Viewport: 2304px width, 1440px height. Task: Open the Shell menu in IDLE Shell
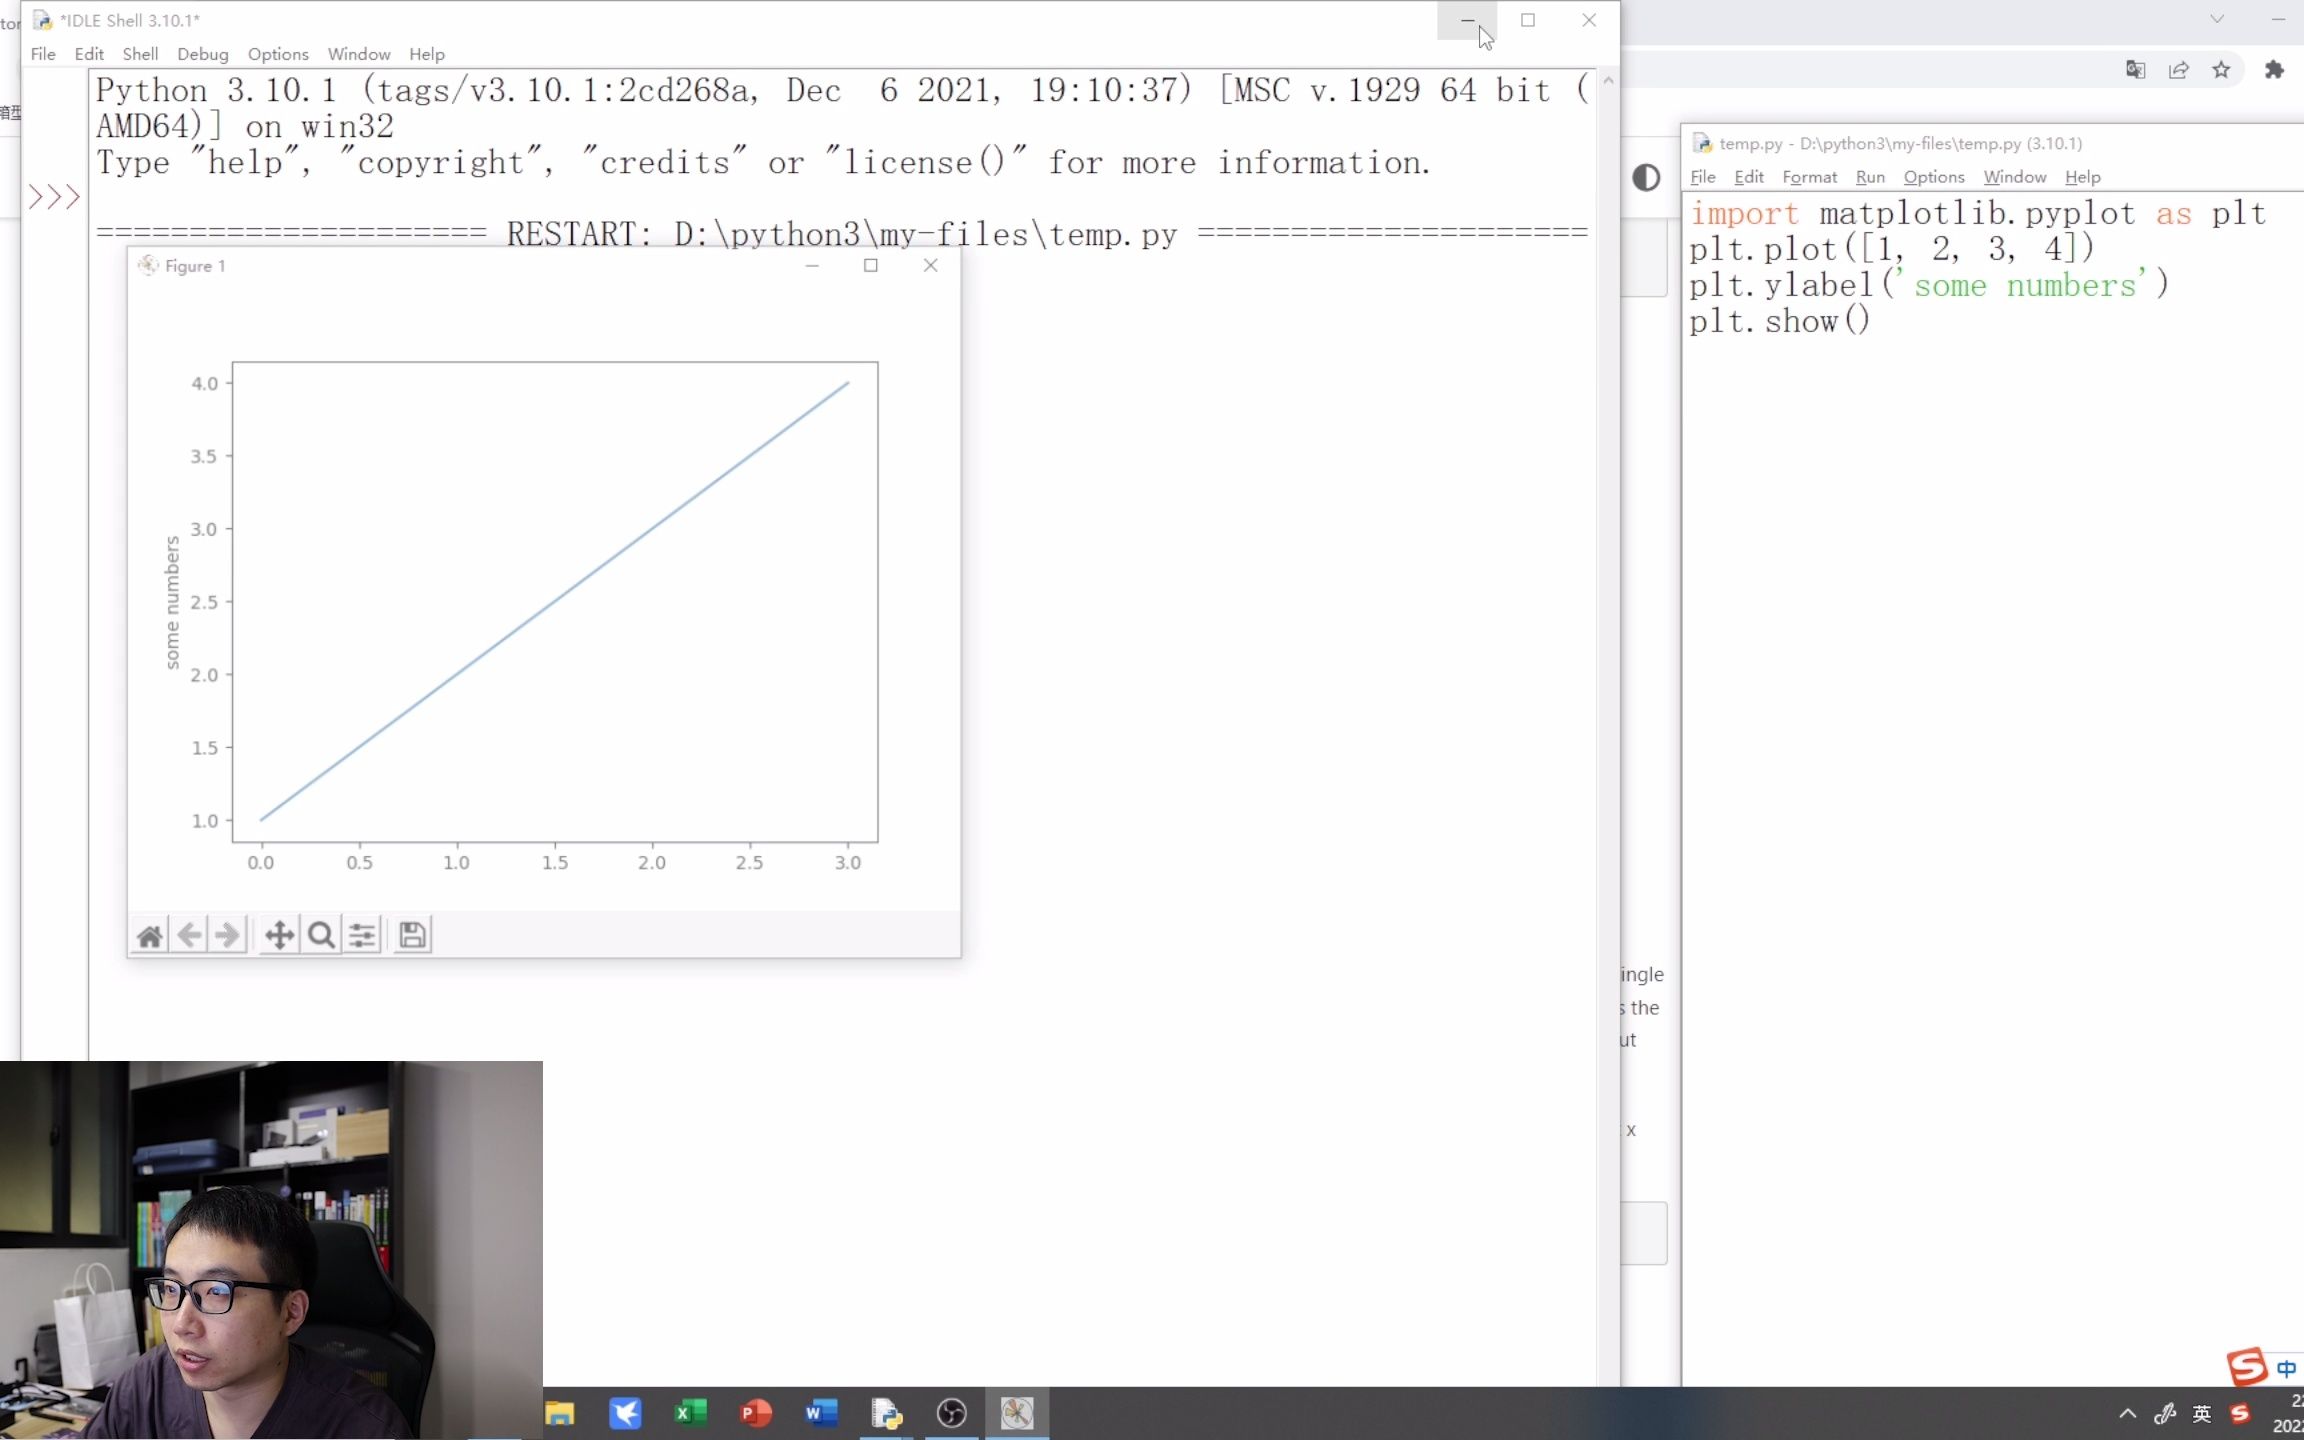141,54
